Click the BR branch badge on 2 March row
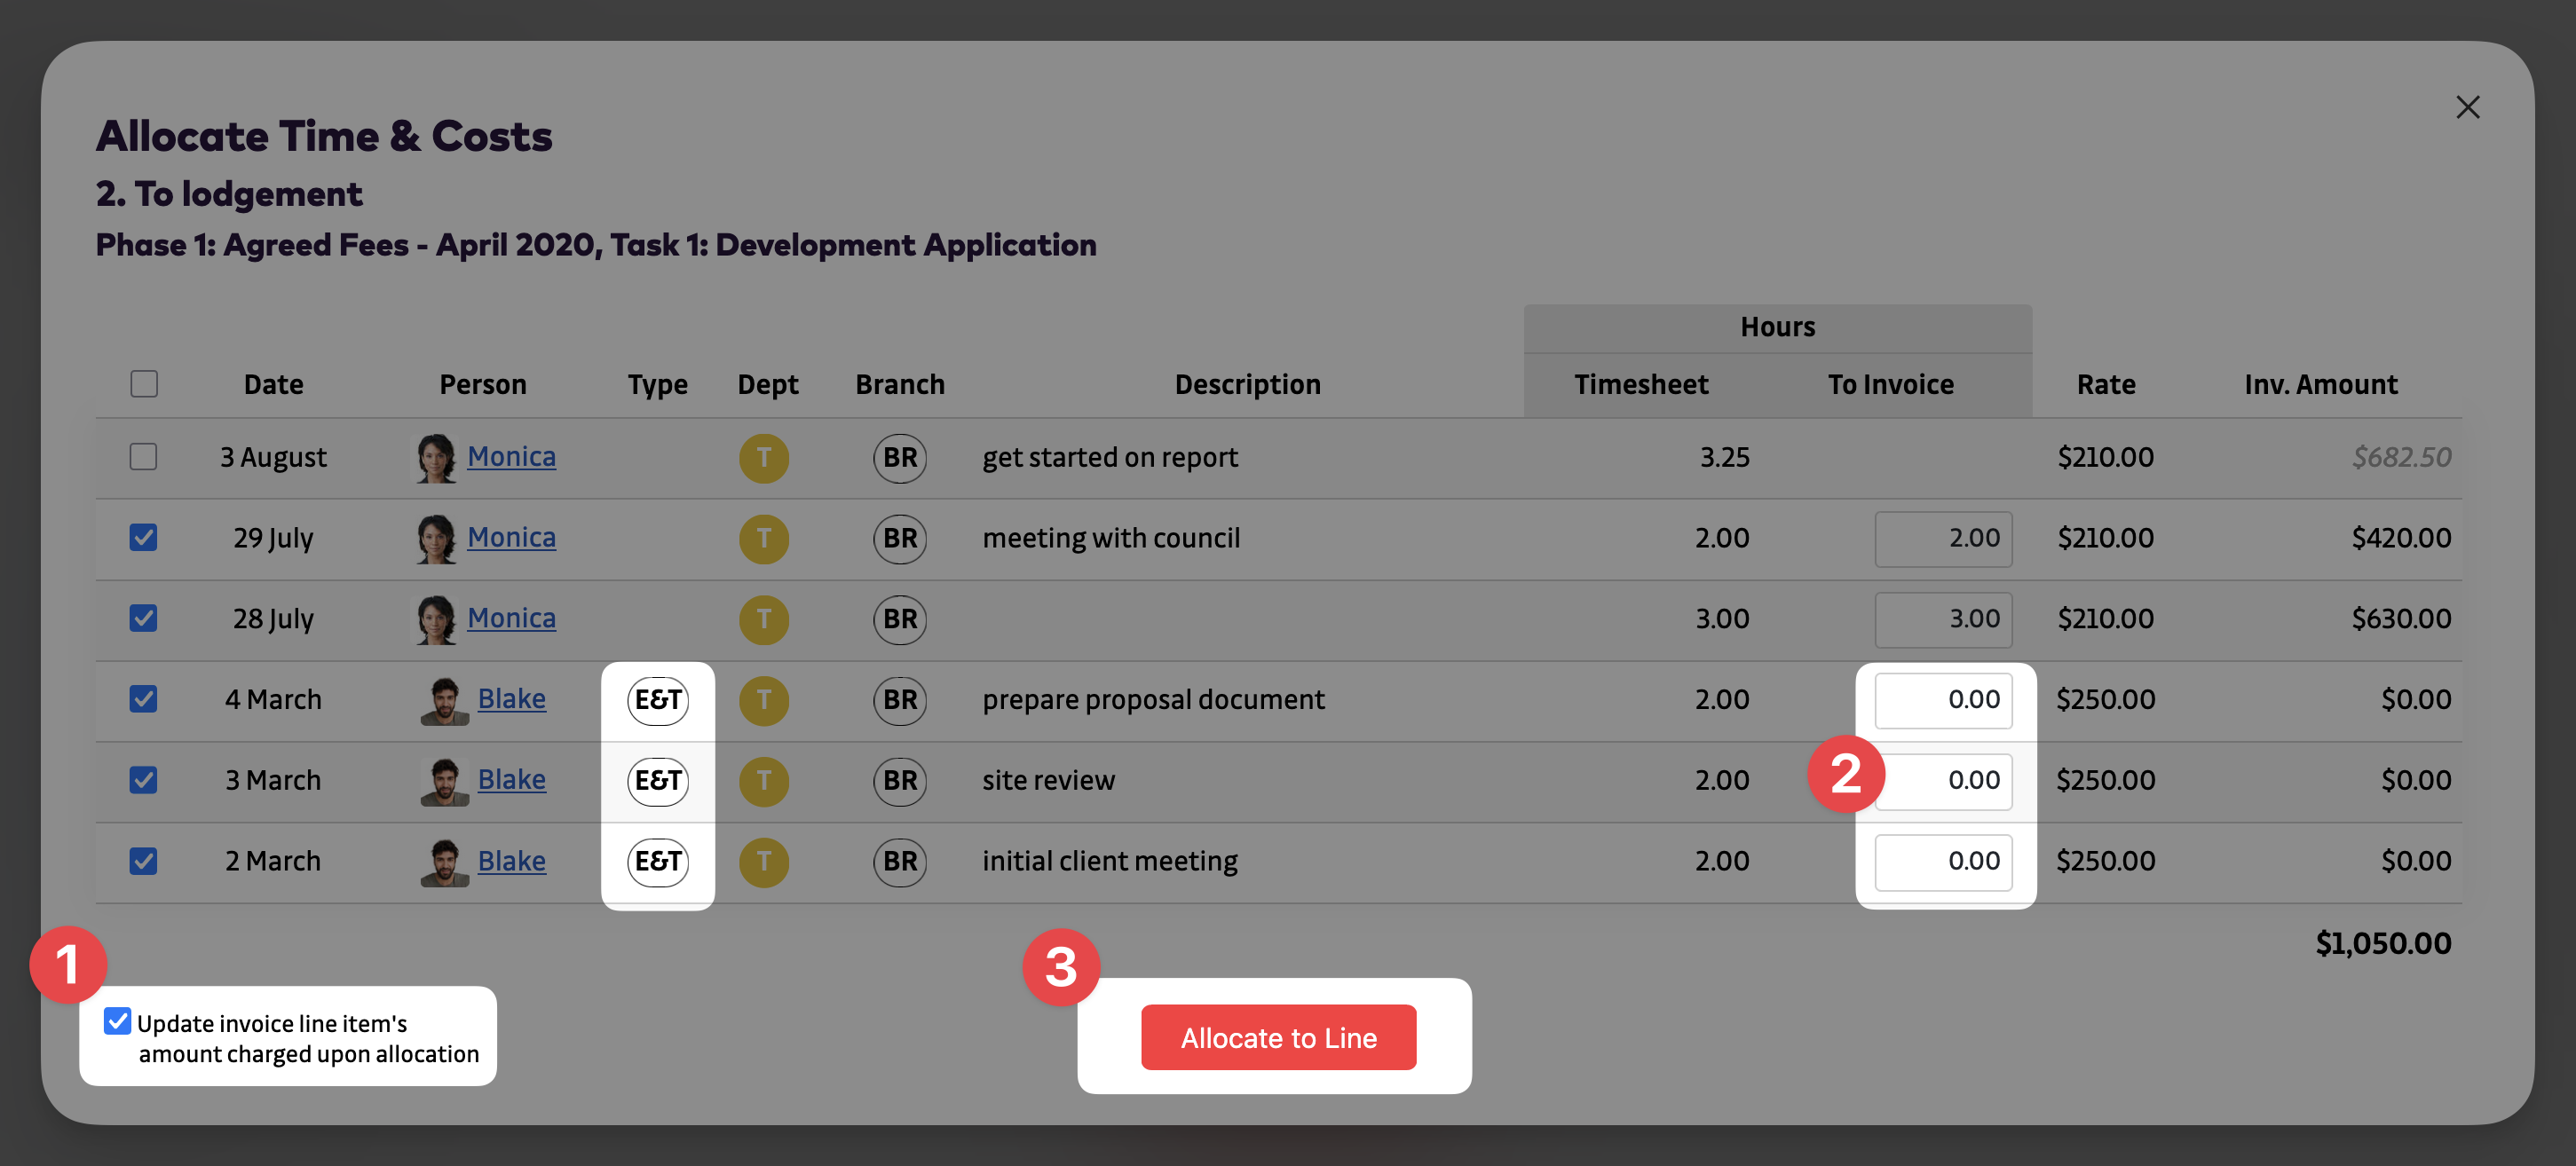 coord(899,861)
